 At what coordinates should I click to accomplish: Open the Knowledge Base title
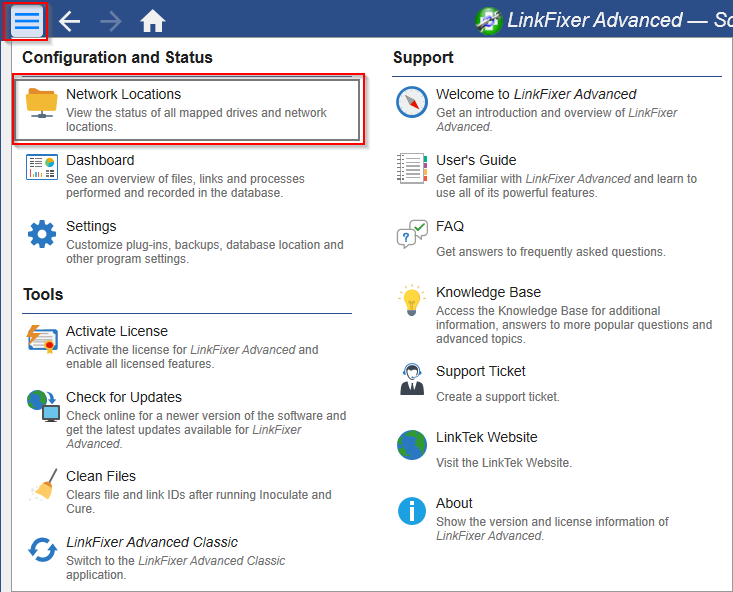pos(489,292)
